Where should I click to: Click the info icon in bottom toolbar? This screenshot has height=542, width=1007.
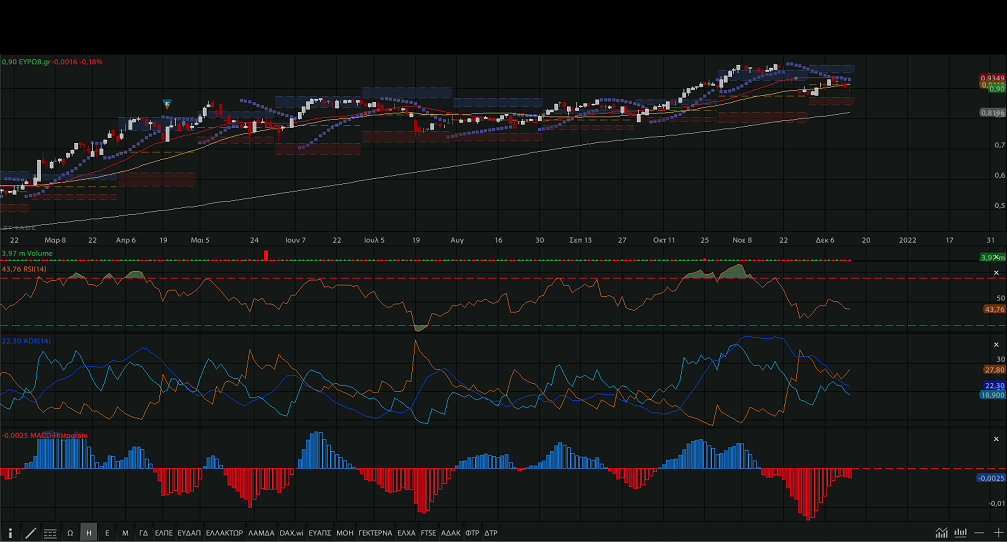[x=10, y=533]
